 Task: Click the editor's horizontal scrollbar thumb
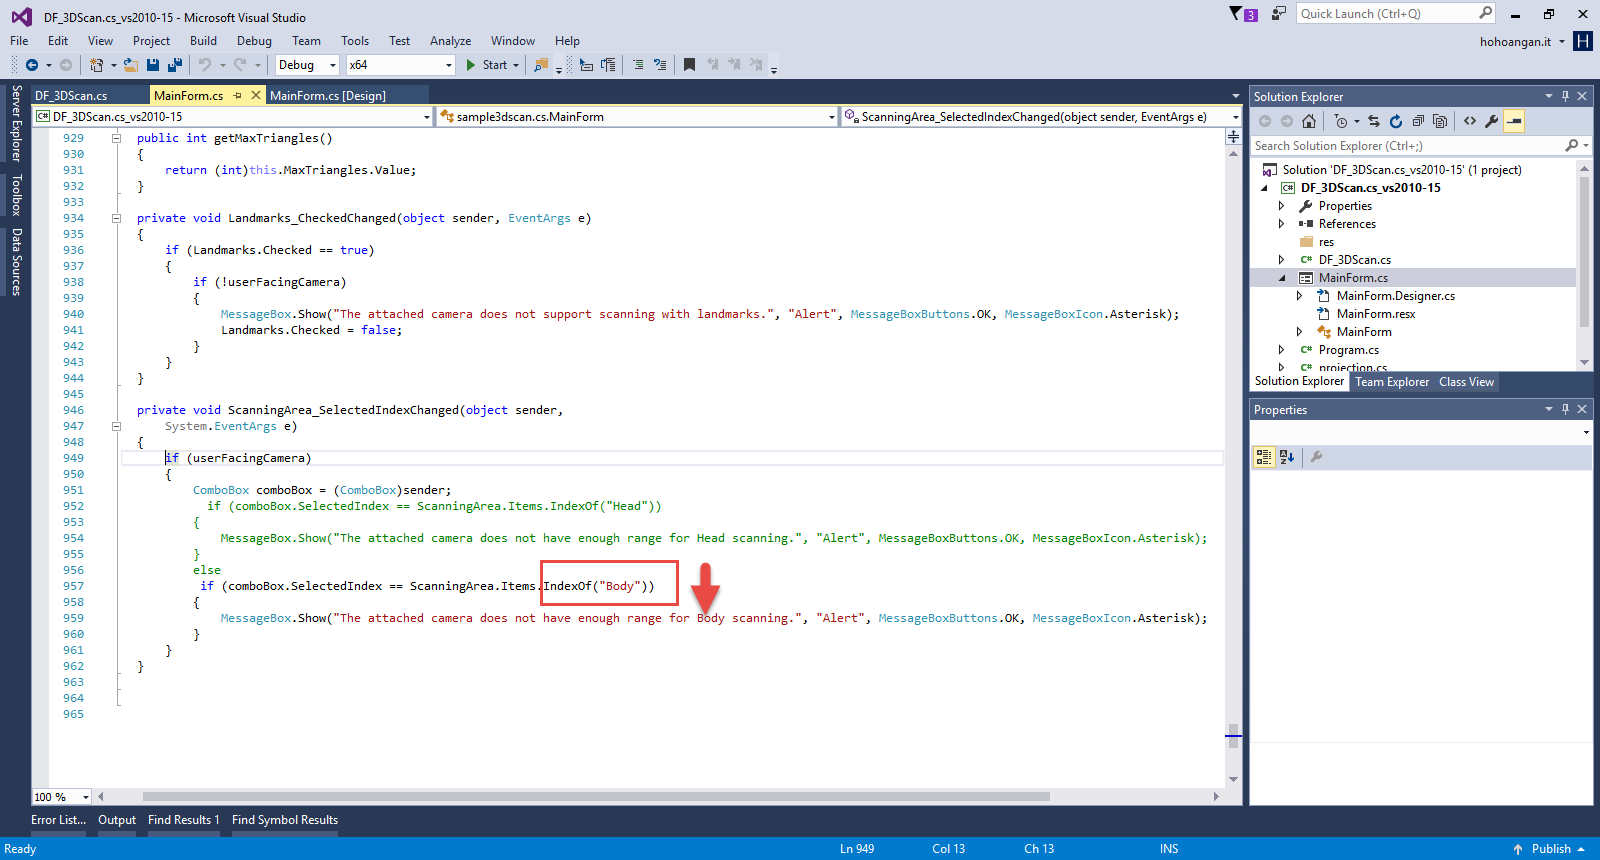point(596,797)
